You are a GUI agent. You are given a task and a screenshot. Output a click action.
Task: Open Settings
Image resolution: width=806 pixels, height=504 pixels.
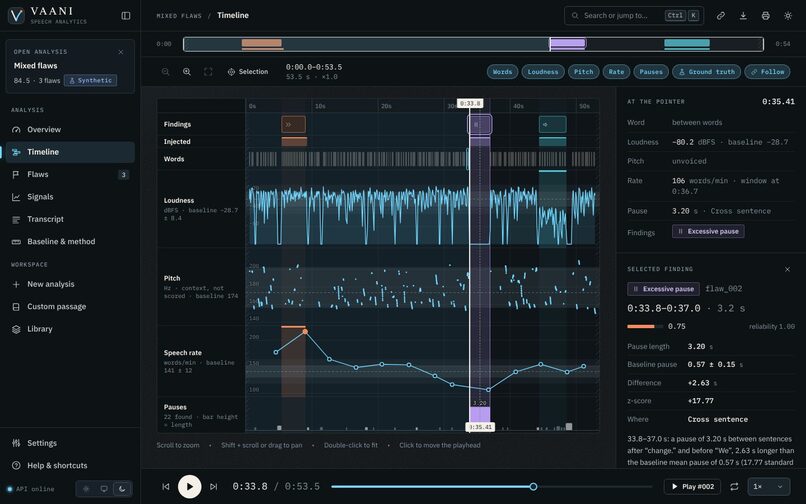point(70,443)
